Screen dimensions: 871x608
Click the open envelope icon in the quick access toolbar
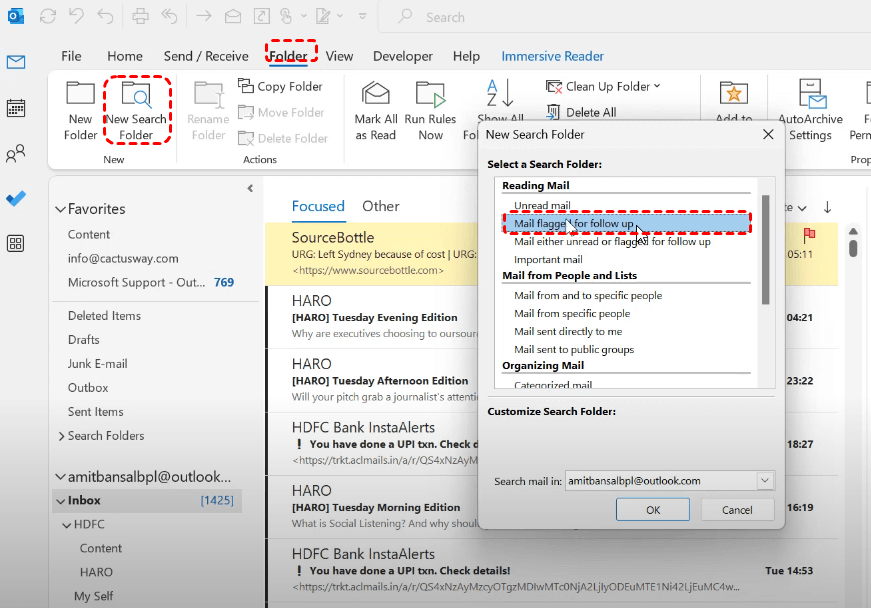[233, 17]
